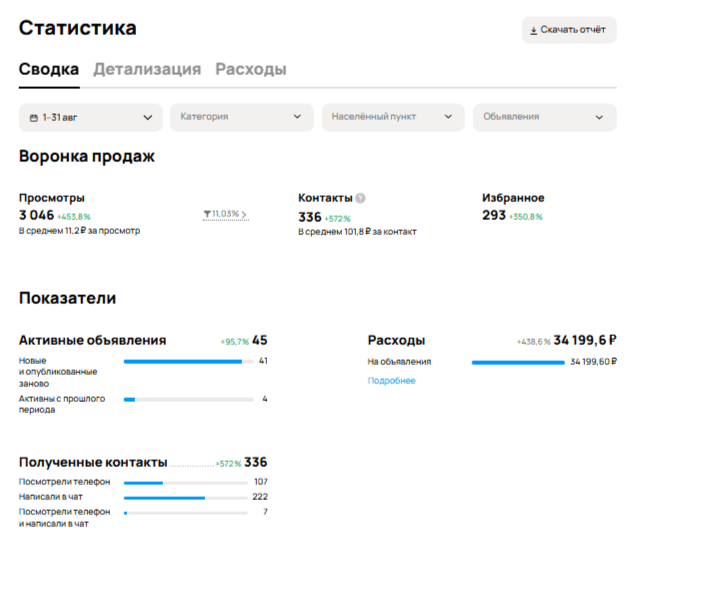Click the +350,8% favorites growth figure
Screen dimensions: 705x592
coord(526,217)
